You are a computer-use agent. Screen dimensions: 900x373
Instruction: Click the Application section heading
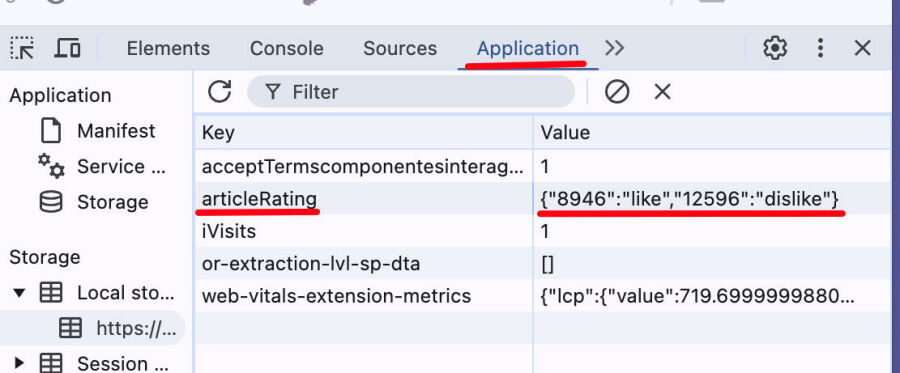click(x=60, y=95)
